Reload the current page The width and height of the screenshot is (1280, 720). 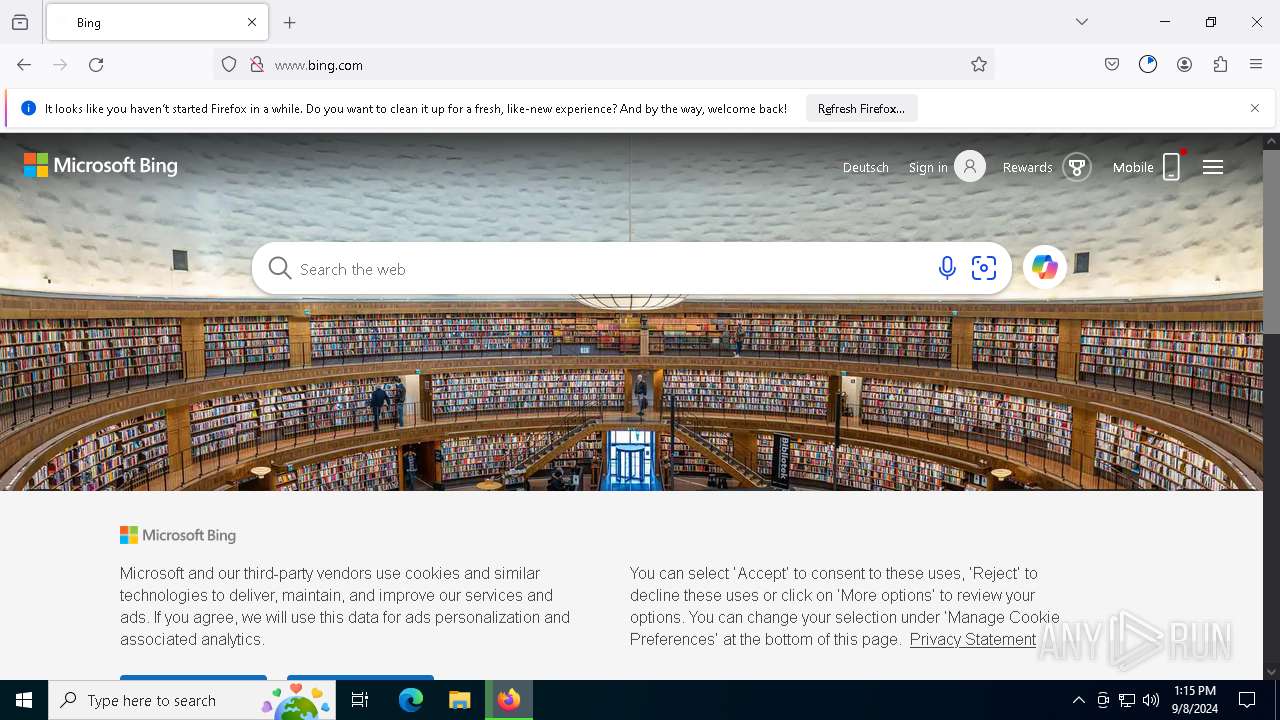click(96, 65)
